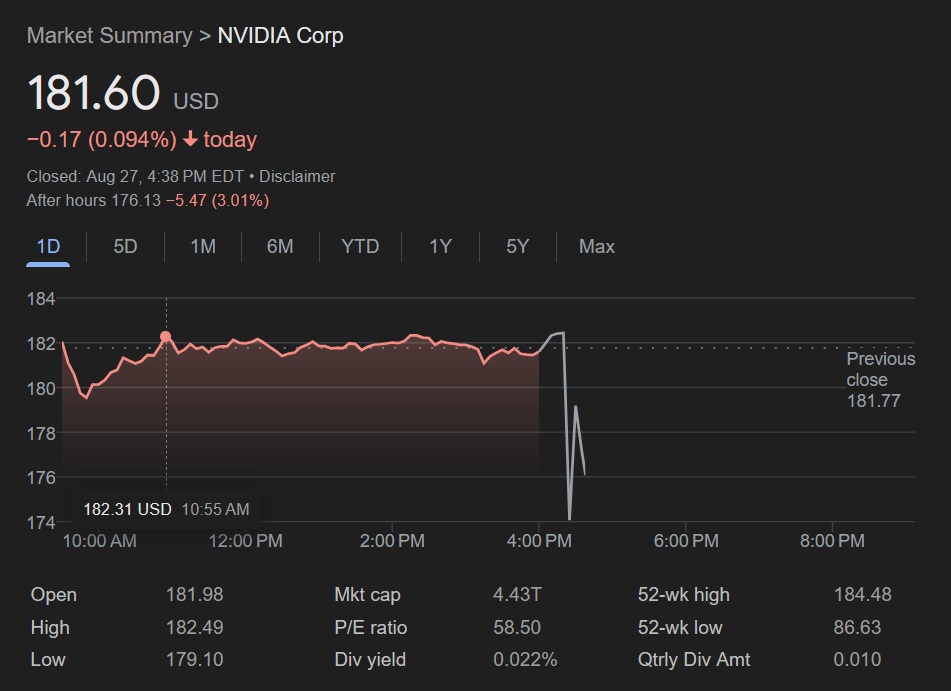Viewport: 951px width, 691px height.
Task: Switch to the 5D chart tab
Action: coord(125,246)
